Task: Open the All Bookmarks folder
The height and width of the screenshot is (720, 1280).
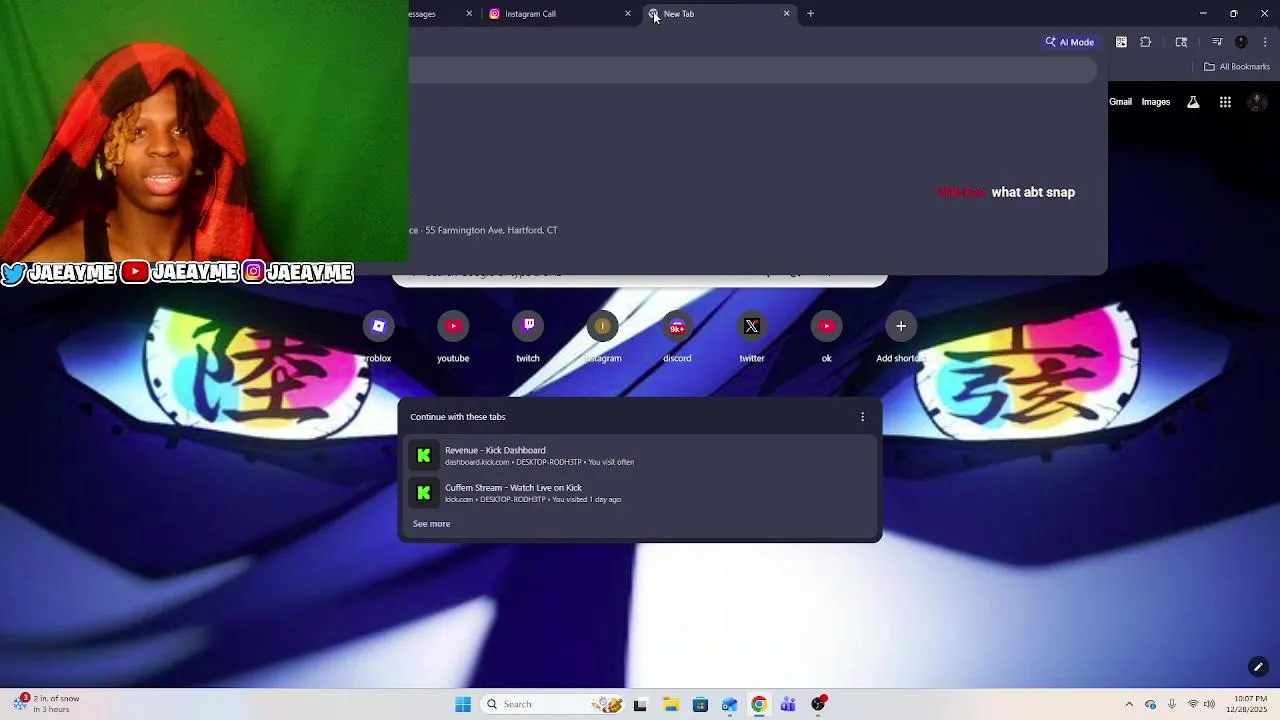Action: pyautogui.click(x=1237, y=67)
